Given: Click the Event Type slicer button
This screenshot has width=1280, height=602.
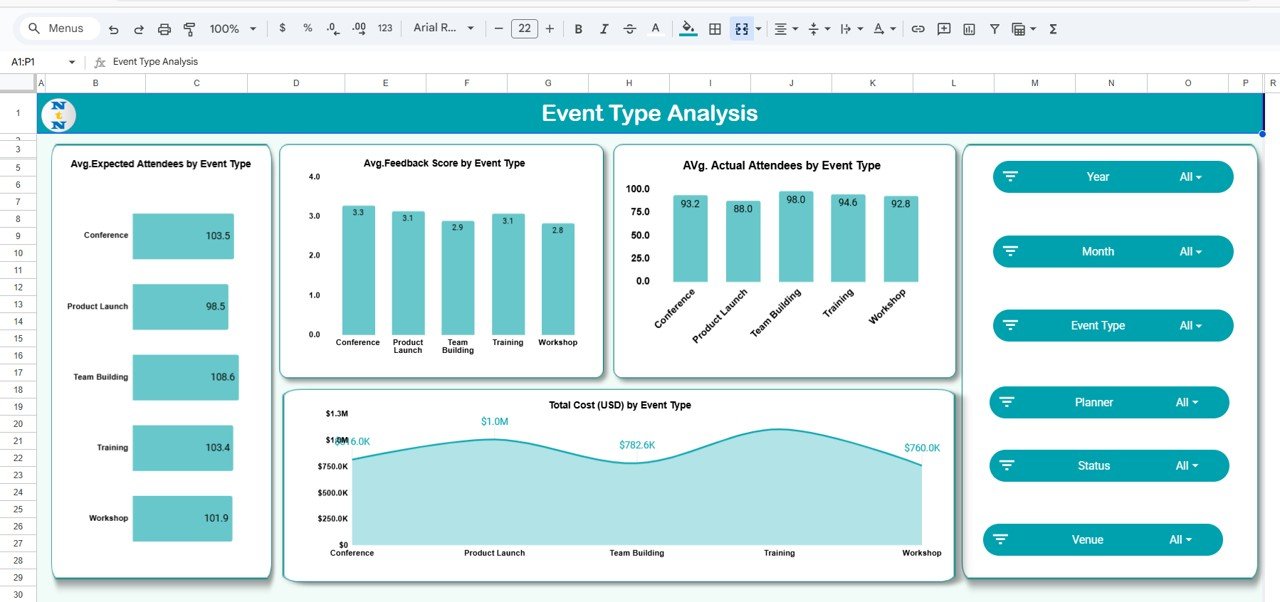Looking at the screenshot, I should coord(1112,325).
